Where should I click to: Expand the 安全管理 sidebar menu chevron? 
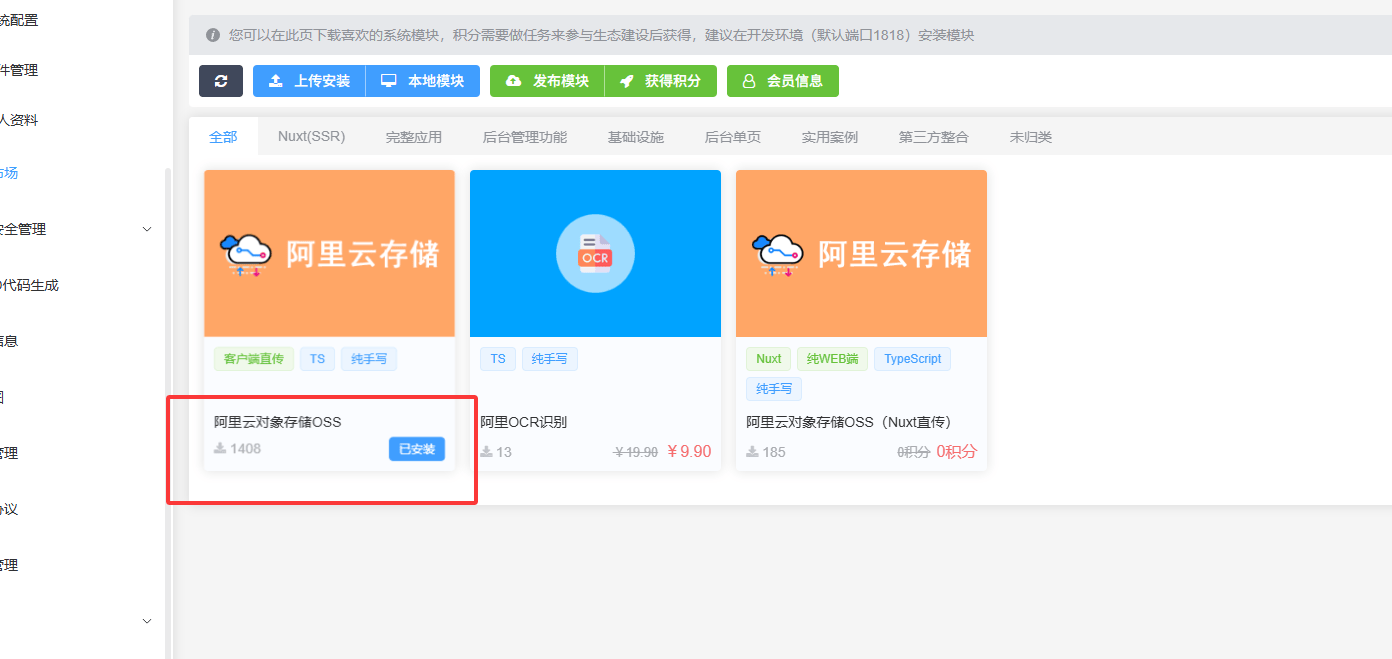coord(147,229)
